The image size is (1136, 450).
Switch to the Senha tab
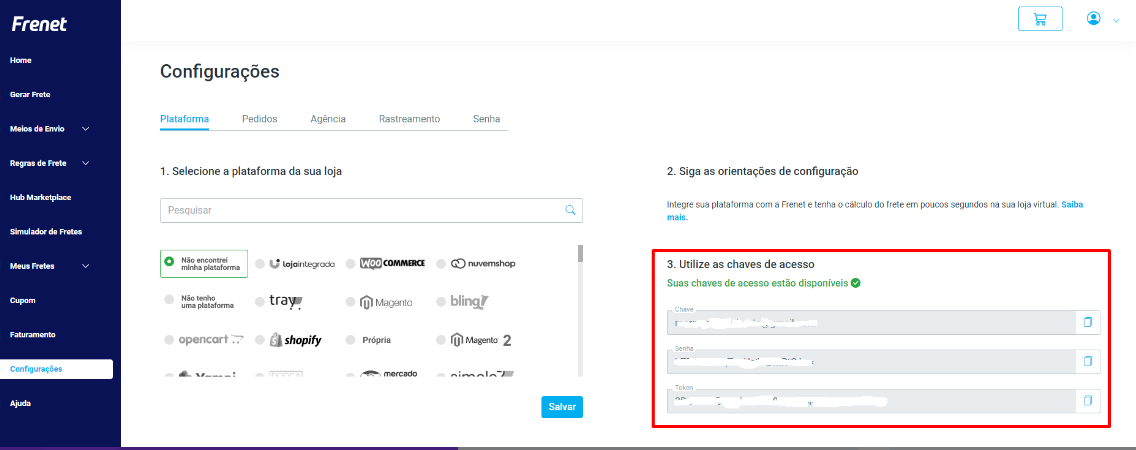coord(486,119)
